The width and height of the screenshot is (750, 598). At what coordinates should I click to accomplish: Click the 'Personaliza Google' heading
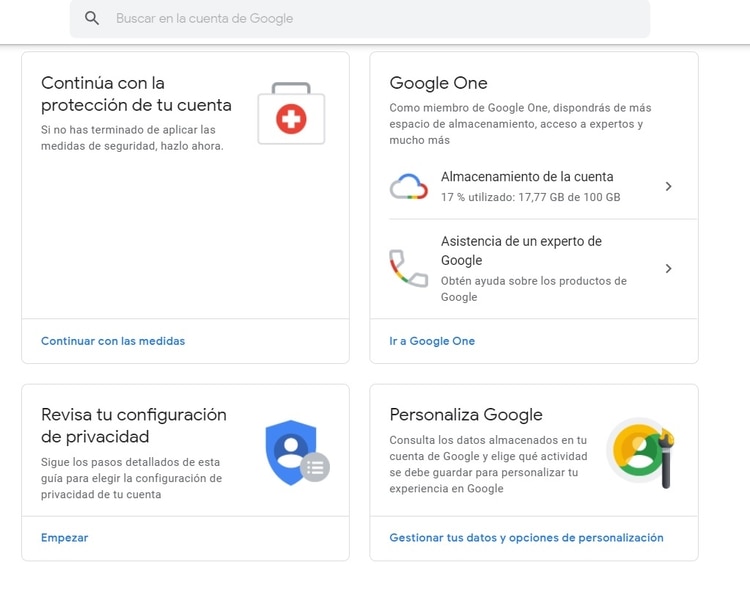click(466, 415)
